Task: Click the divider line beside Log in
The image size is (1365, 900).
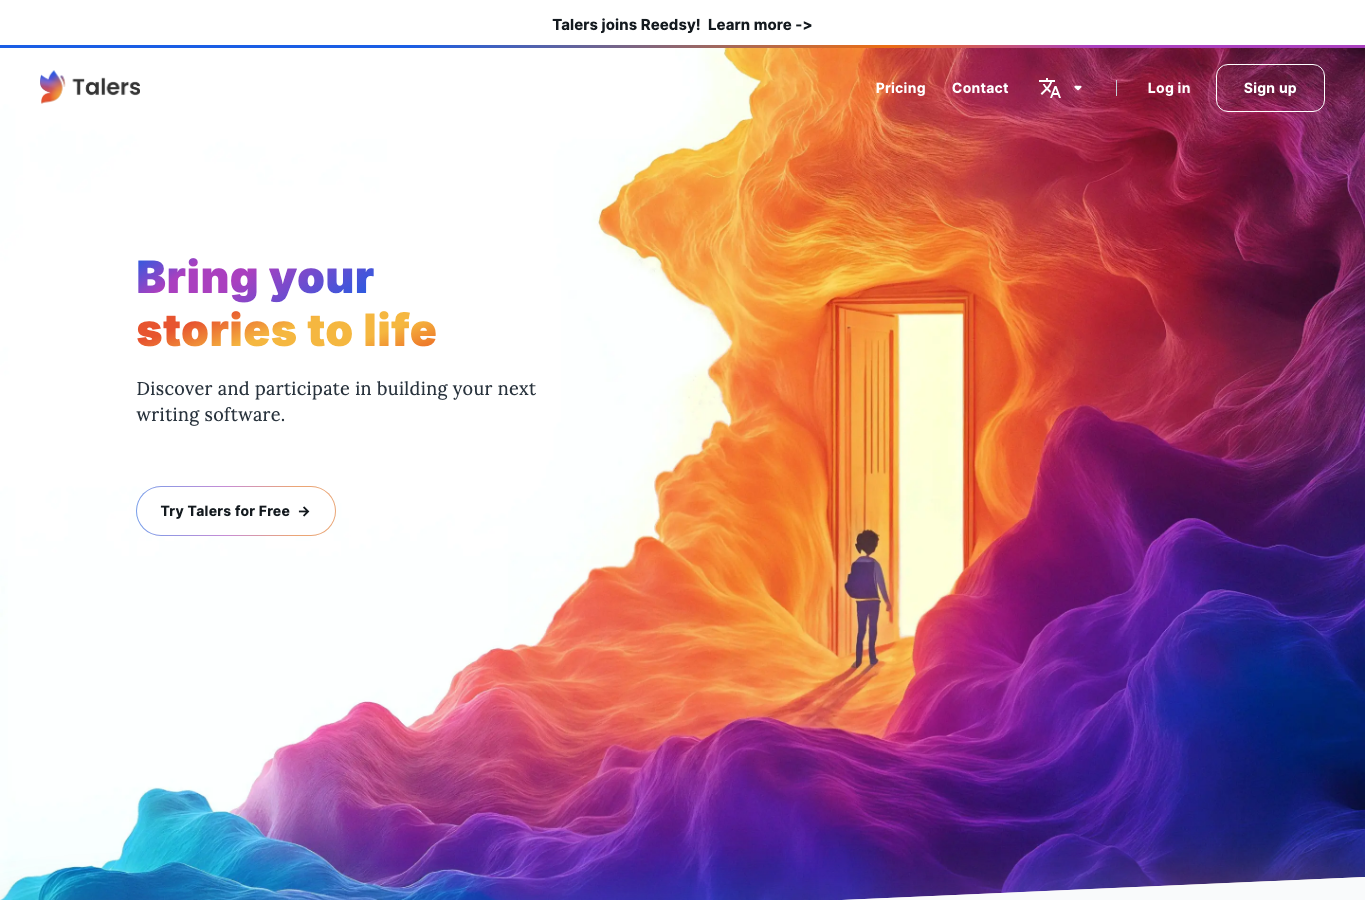Action: point(1116,88)
